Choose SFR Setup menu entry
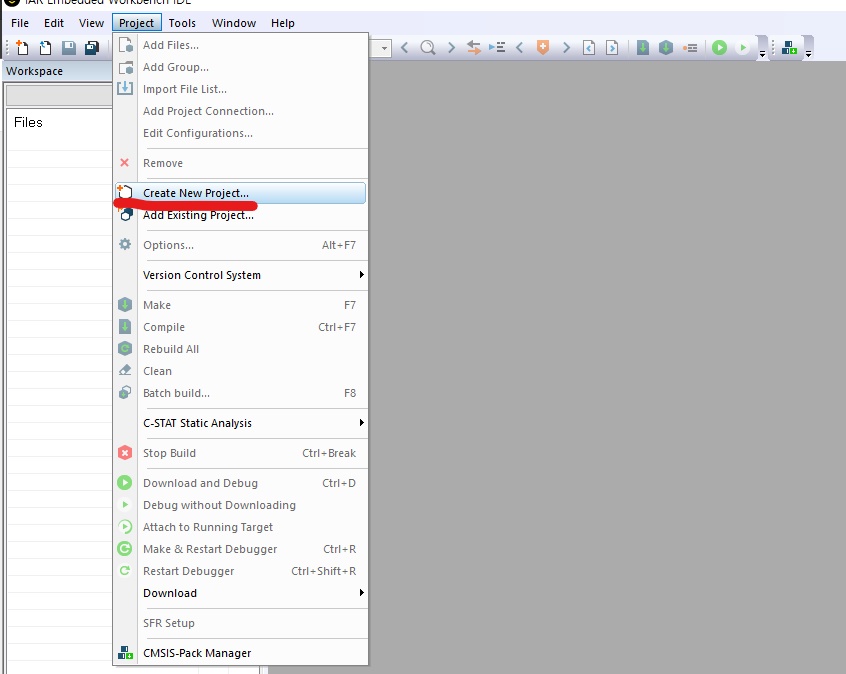The image size is (846, 674). click(x=241, y=623)
